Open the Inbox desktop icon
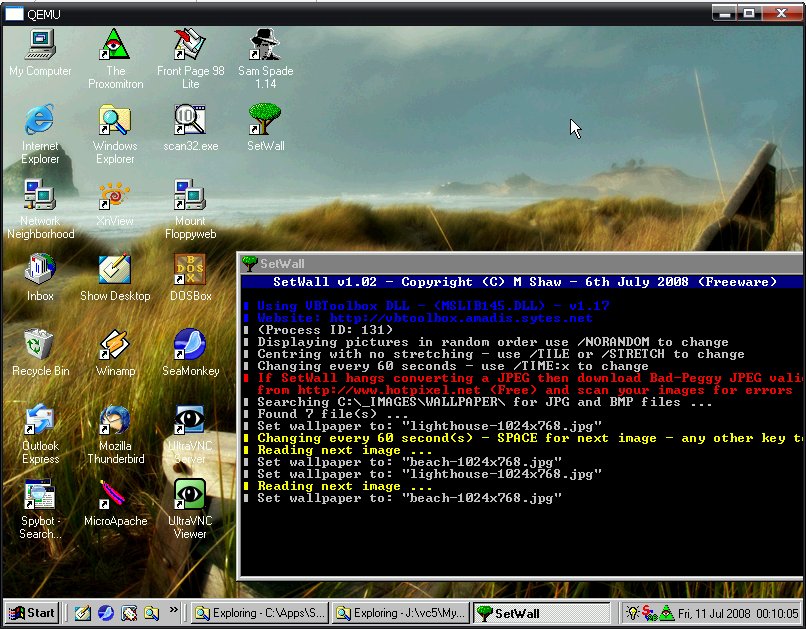Image resolution: width=806 pixels, height=629 pixels. [x=40, y=278]
